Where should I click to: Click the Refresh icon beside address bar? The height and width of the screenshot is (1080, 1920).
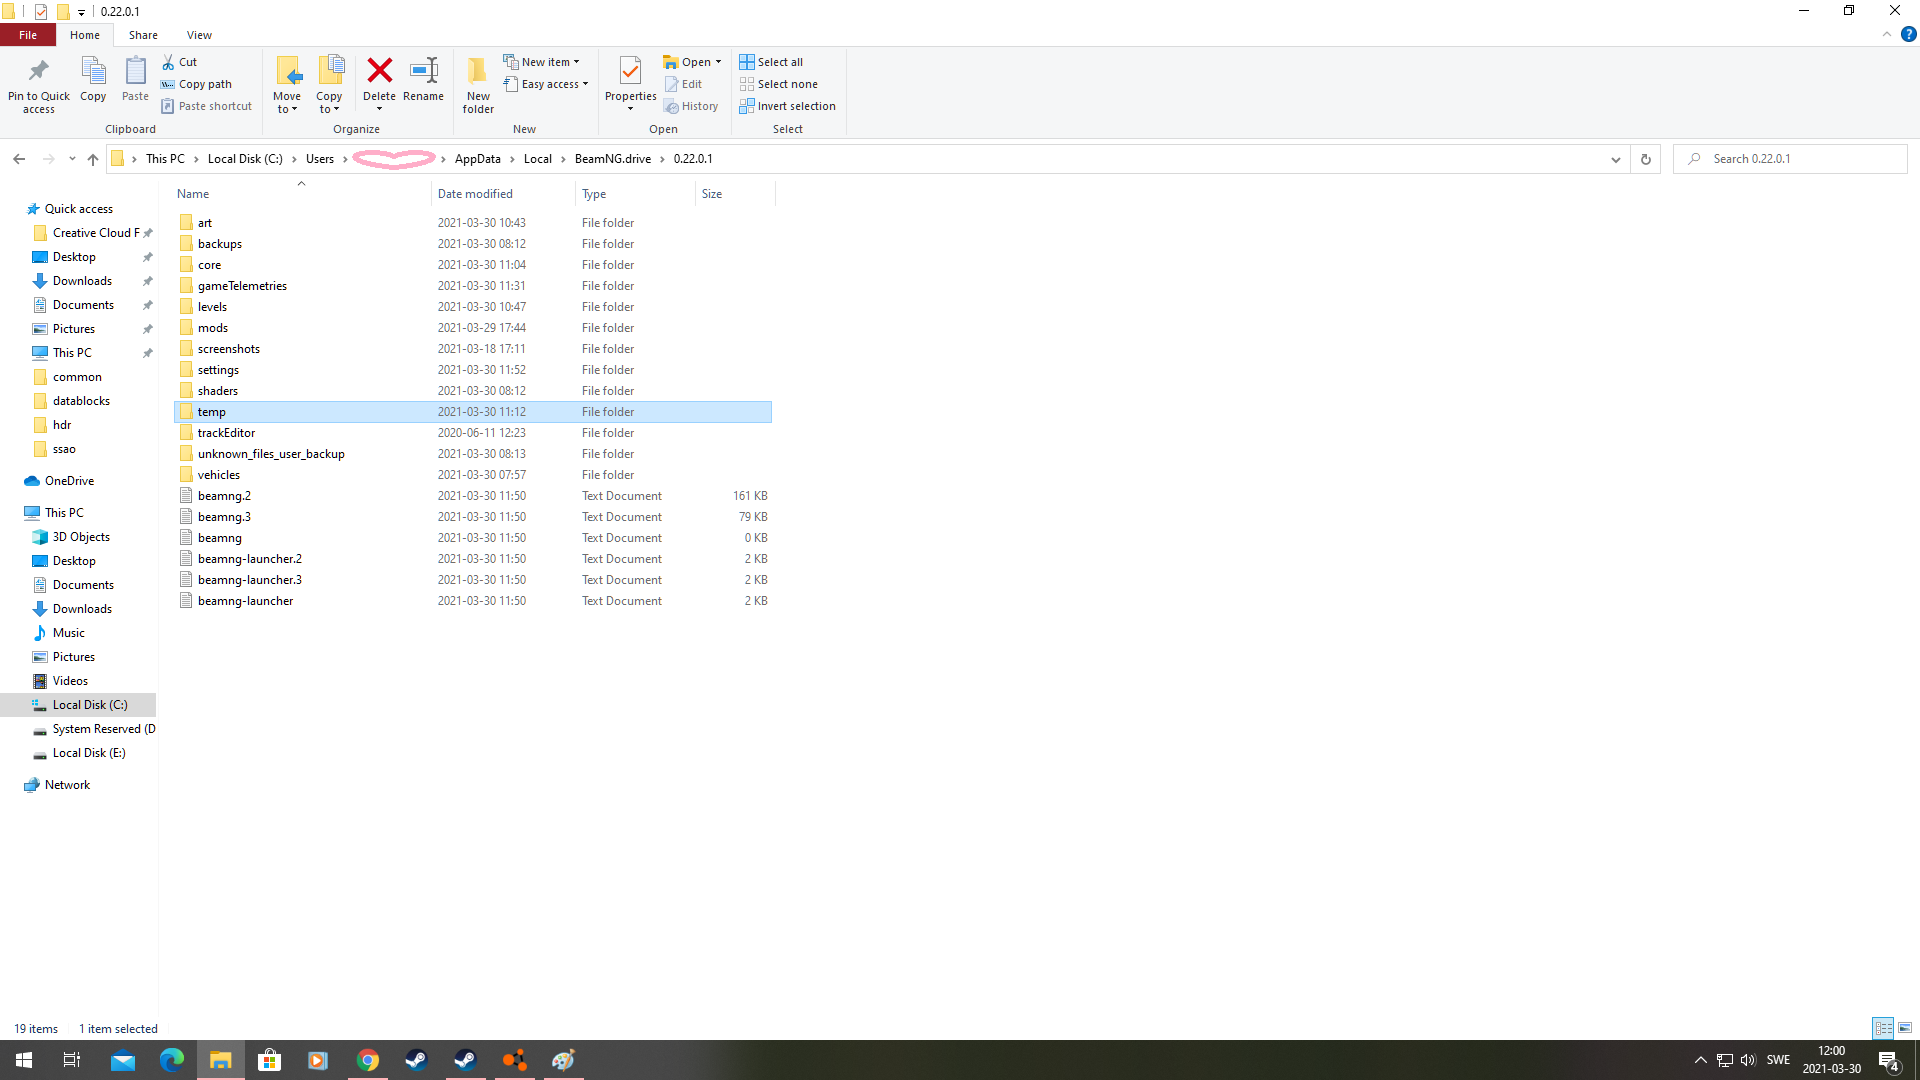(x=1645, y=159)
